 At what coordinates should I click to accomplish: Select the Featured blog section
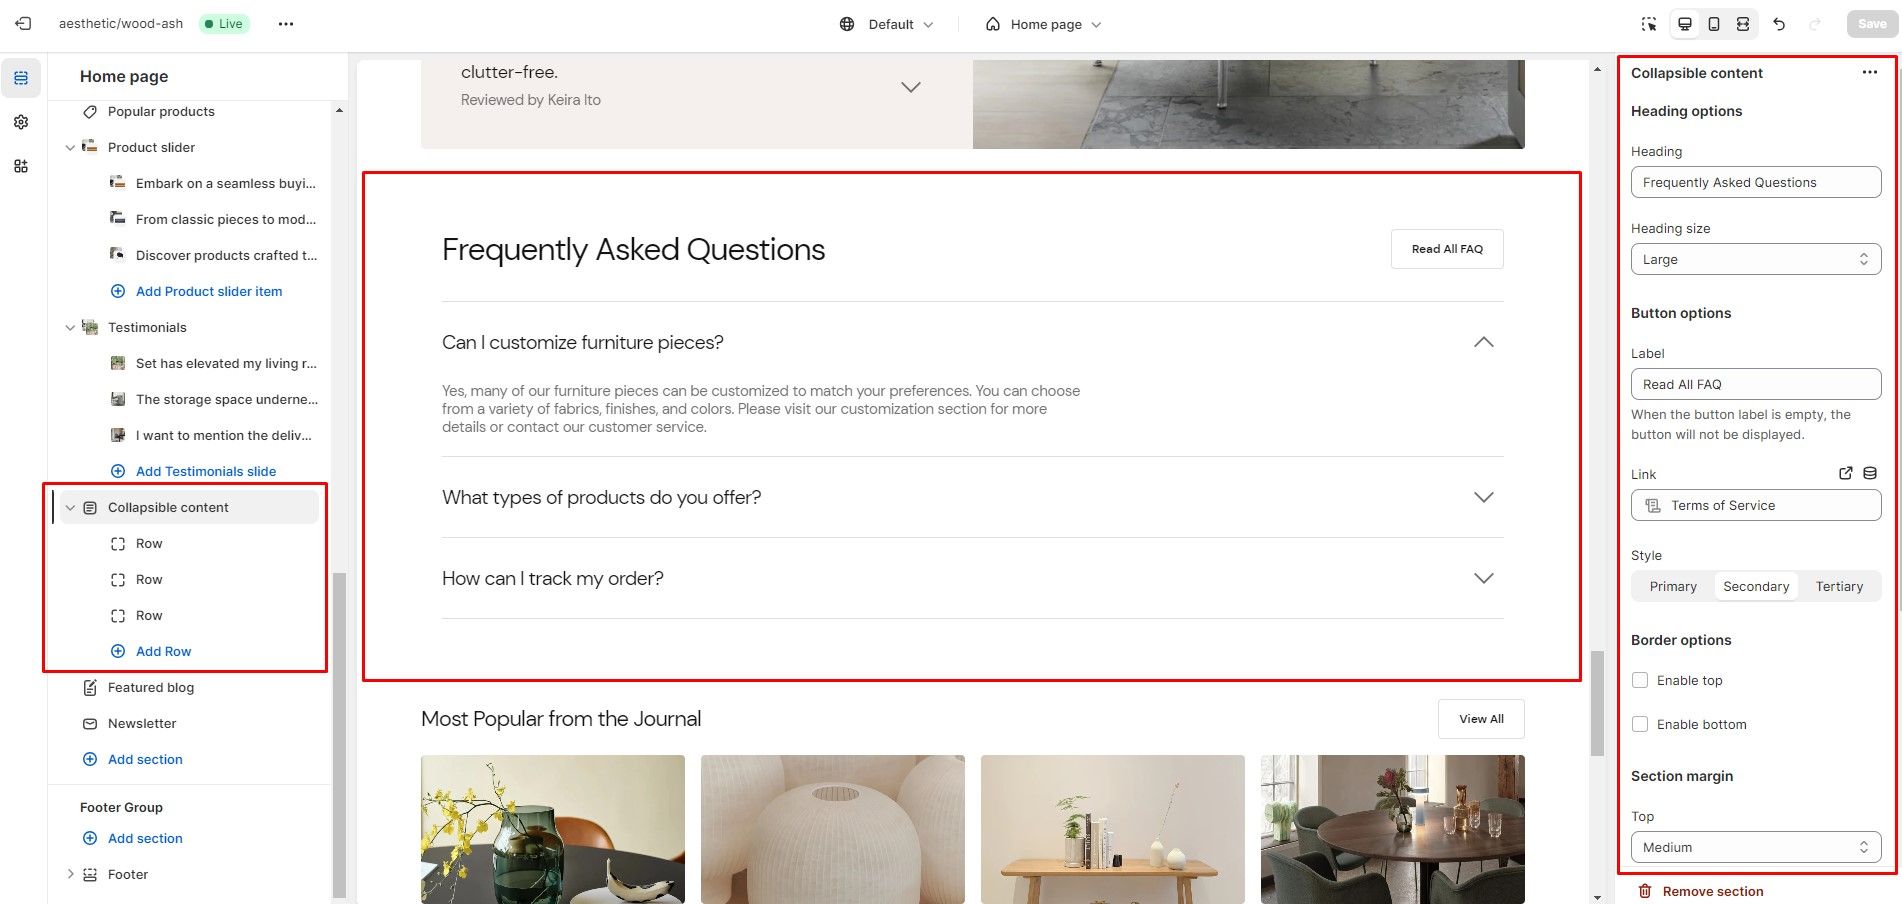[150, 687]
